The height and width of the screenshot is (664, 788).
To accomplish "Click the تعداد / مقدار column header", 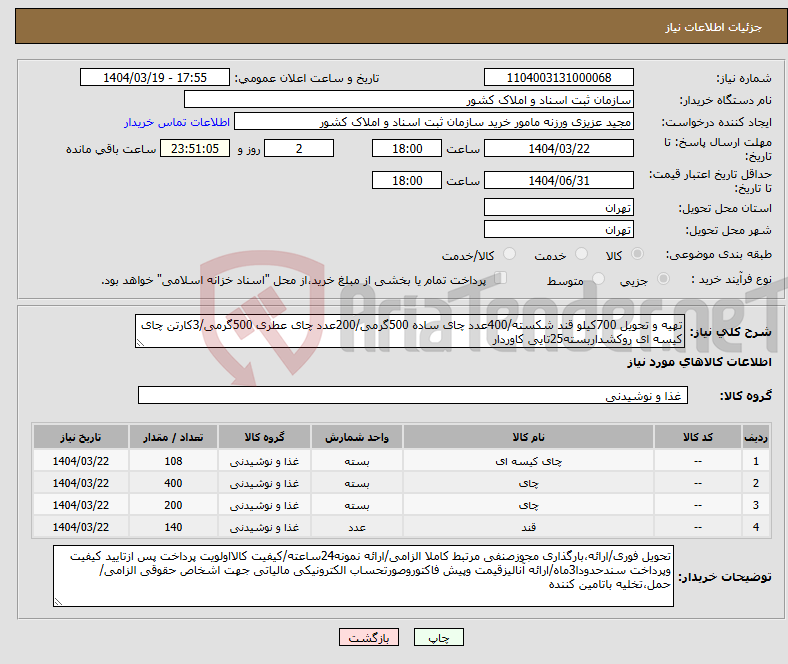I will coord(173,437).
